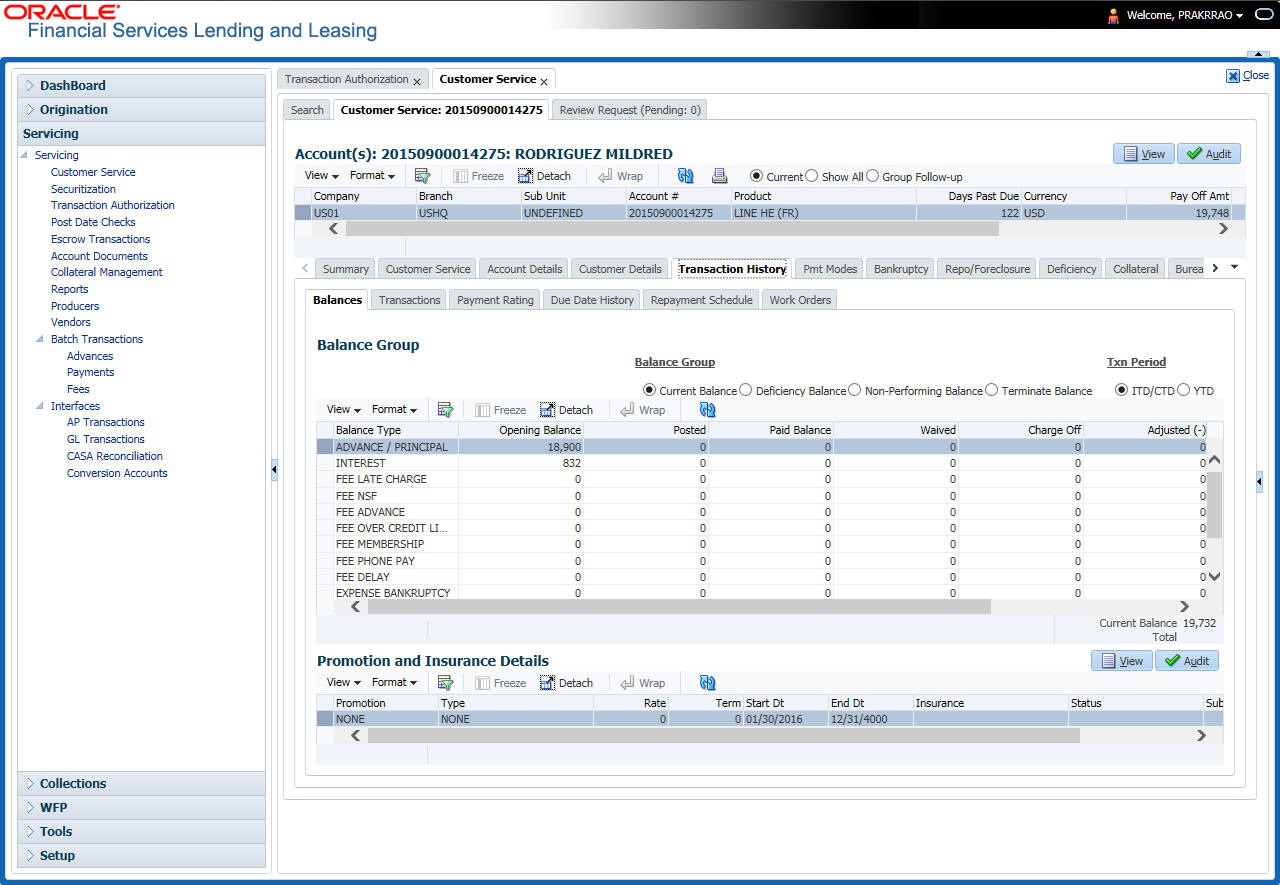
Task: Refresh the Promotion and Insurance Details table
Action: click(x=707, y=683)
